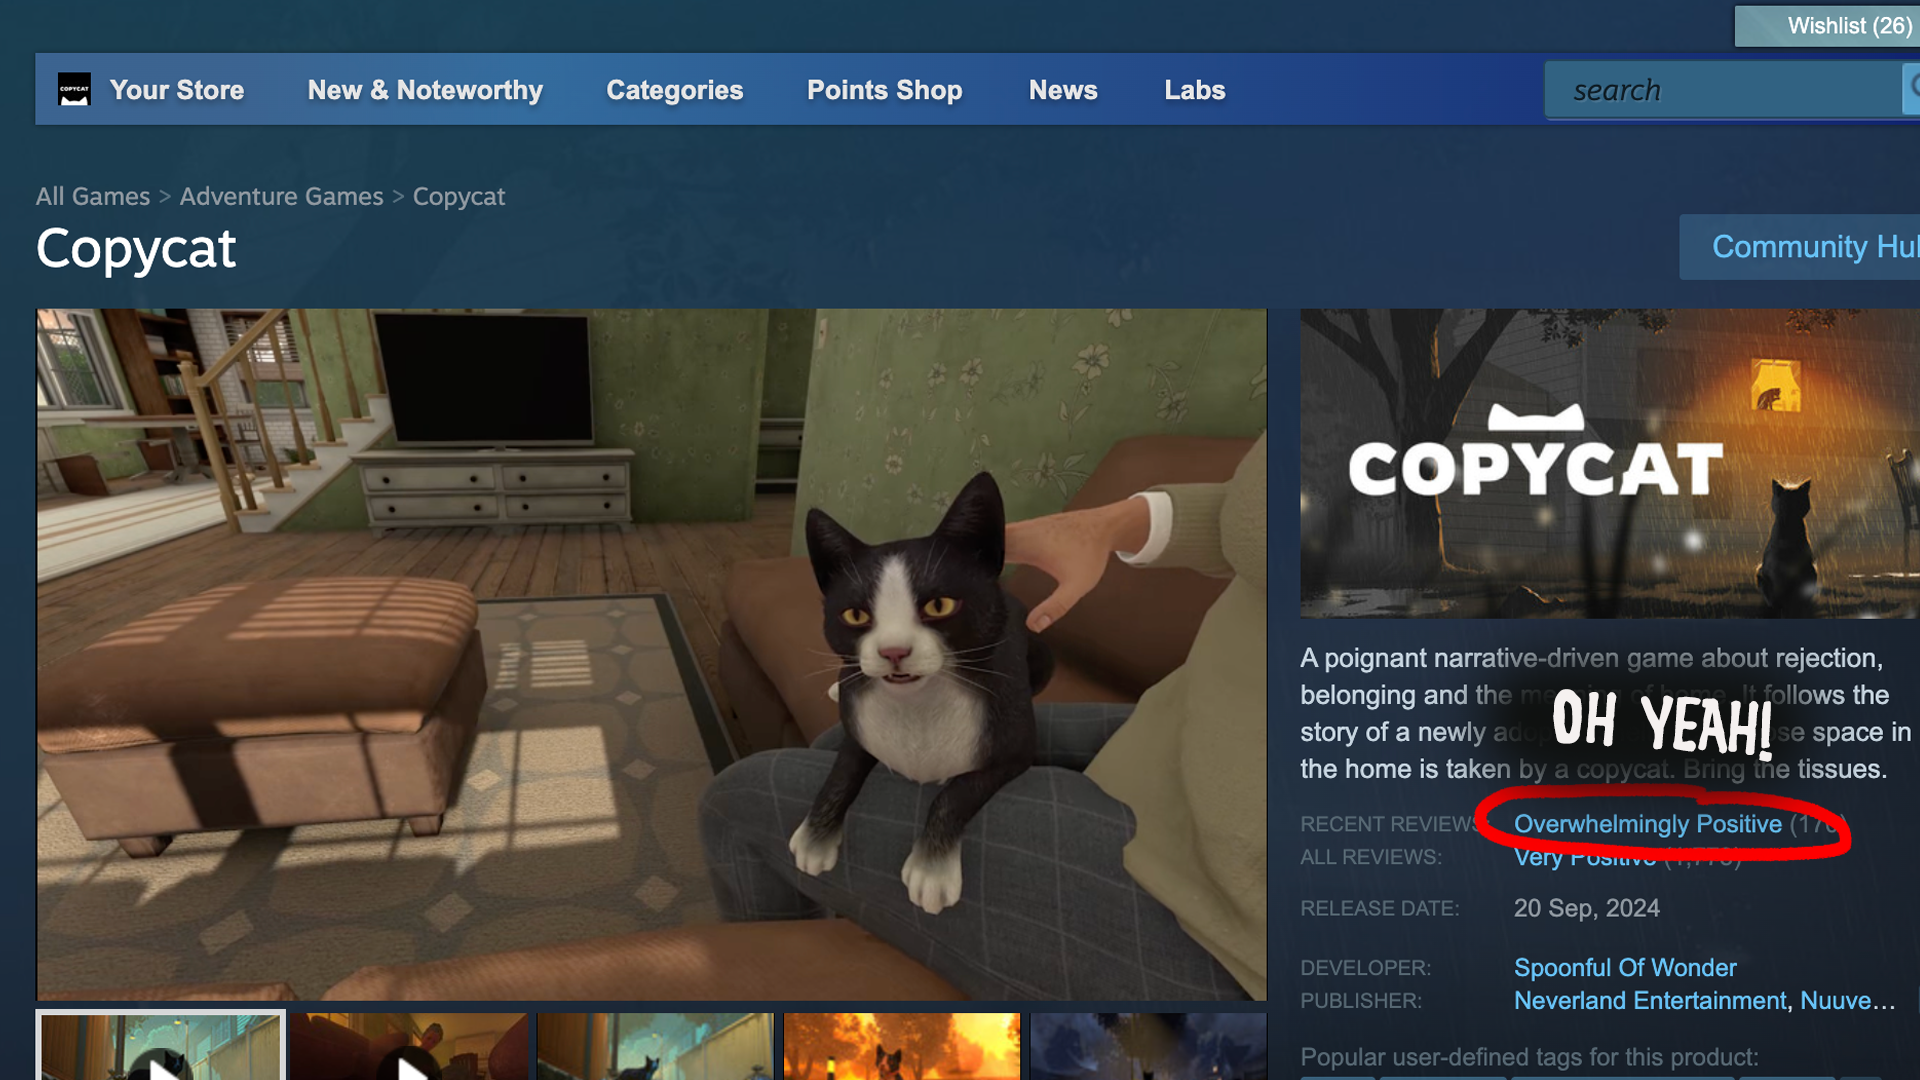The height and width of the screenshot is (1080, 1920).
Task: Click the Copycat page title text
Action: 136,249
